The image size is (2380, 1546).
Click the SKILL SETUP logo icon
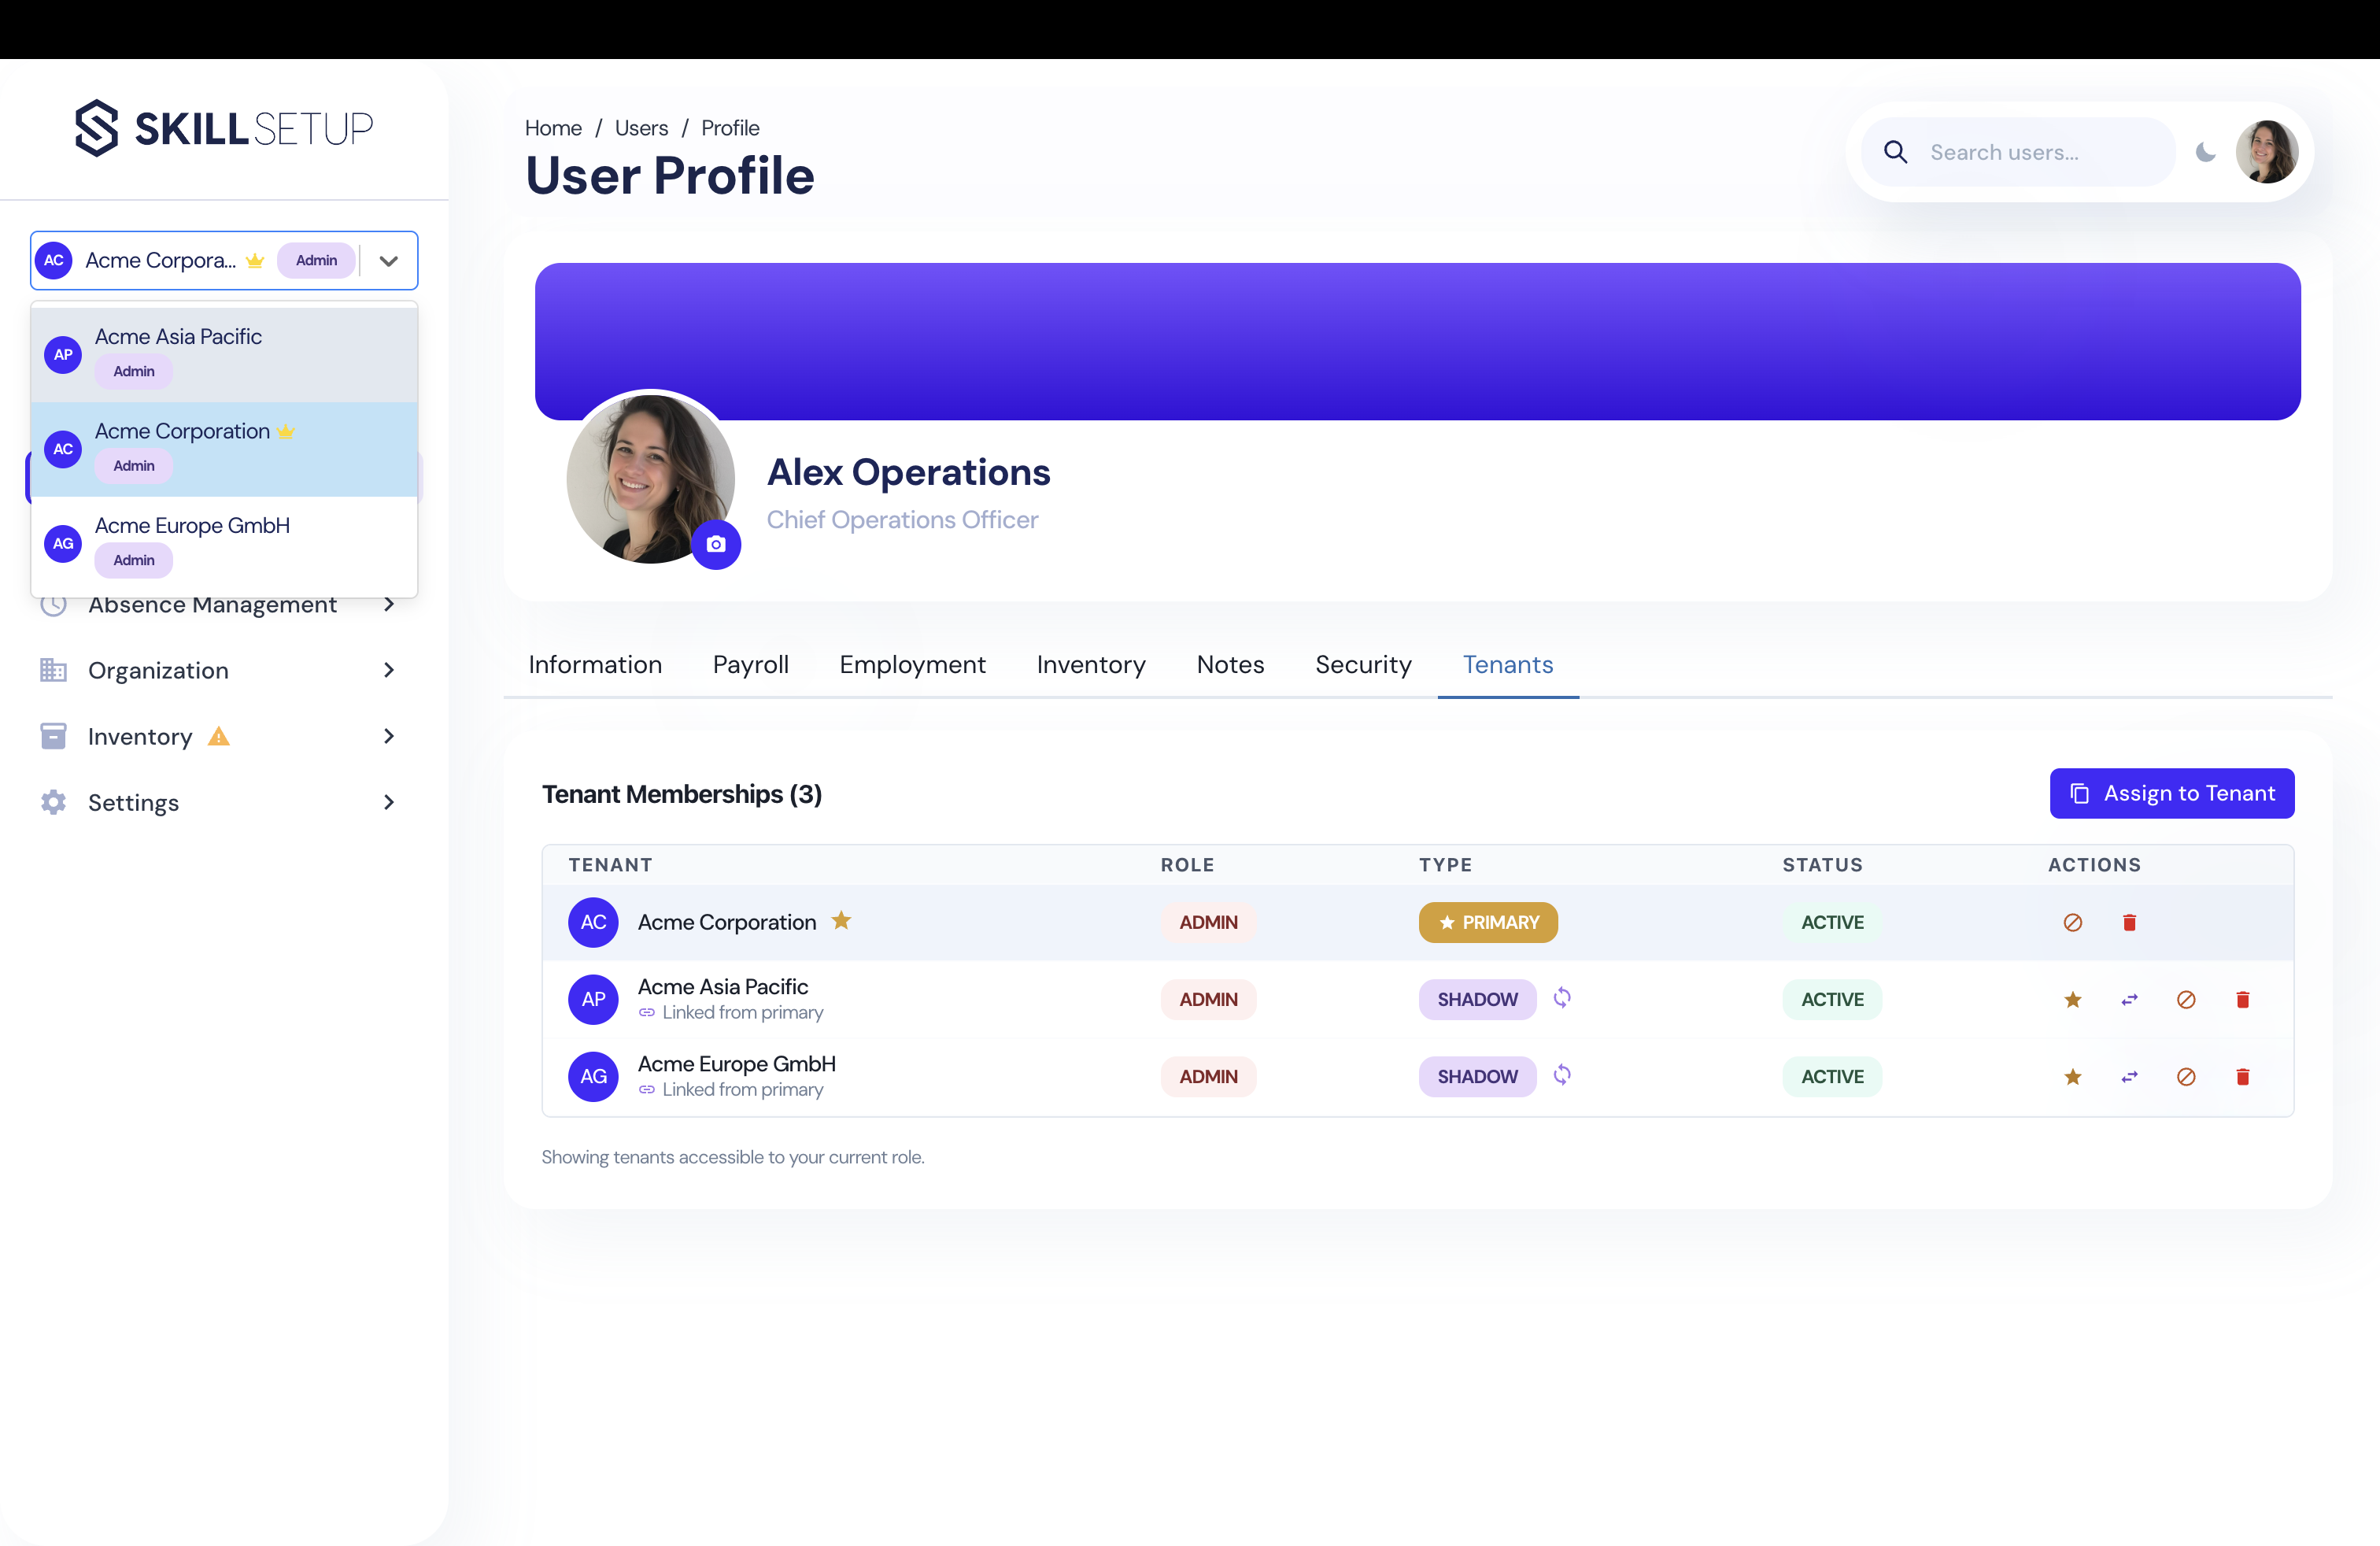96,128
